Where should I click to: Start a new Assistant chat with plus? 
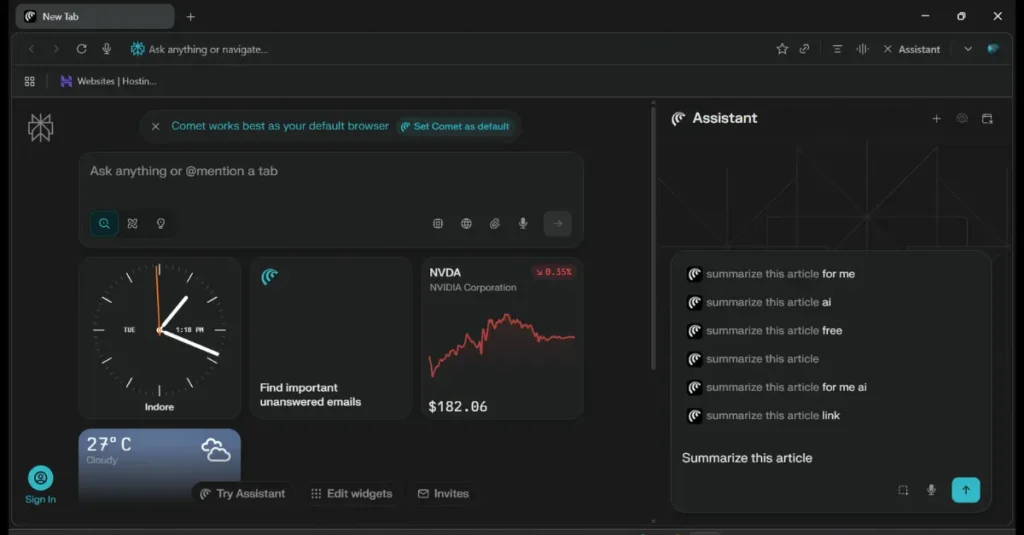[936, 118]
